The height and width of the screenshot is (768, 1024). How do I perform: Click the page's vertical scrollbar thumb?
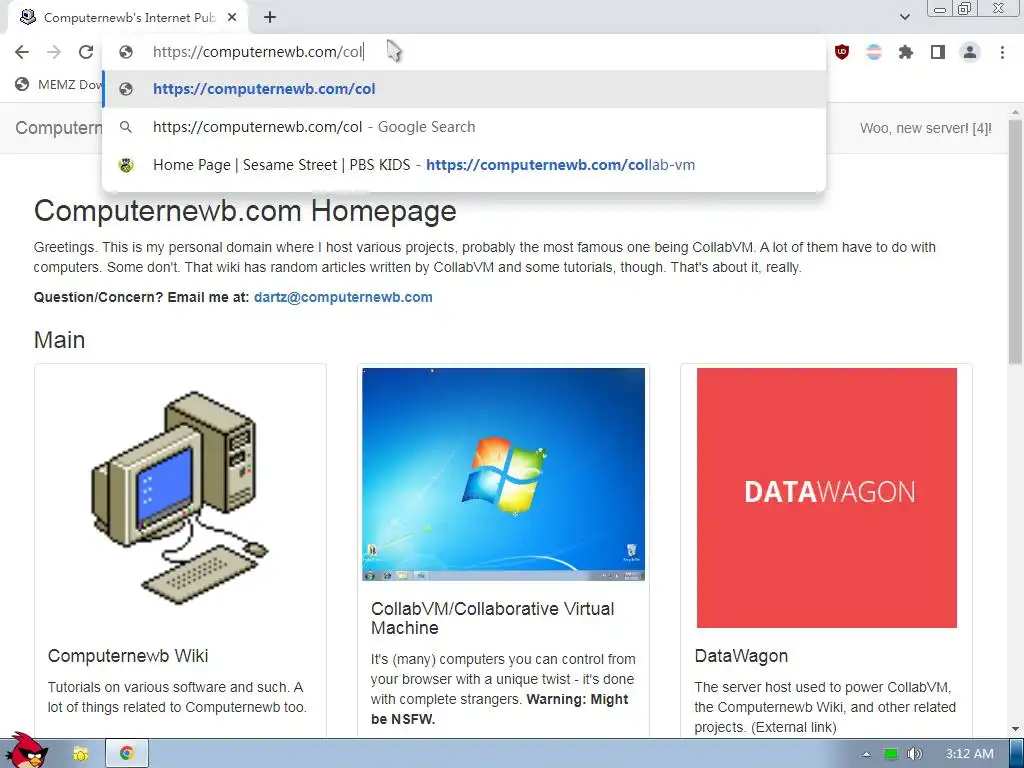[x=1015, y=242]
